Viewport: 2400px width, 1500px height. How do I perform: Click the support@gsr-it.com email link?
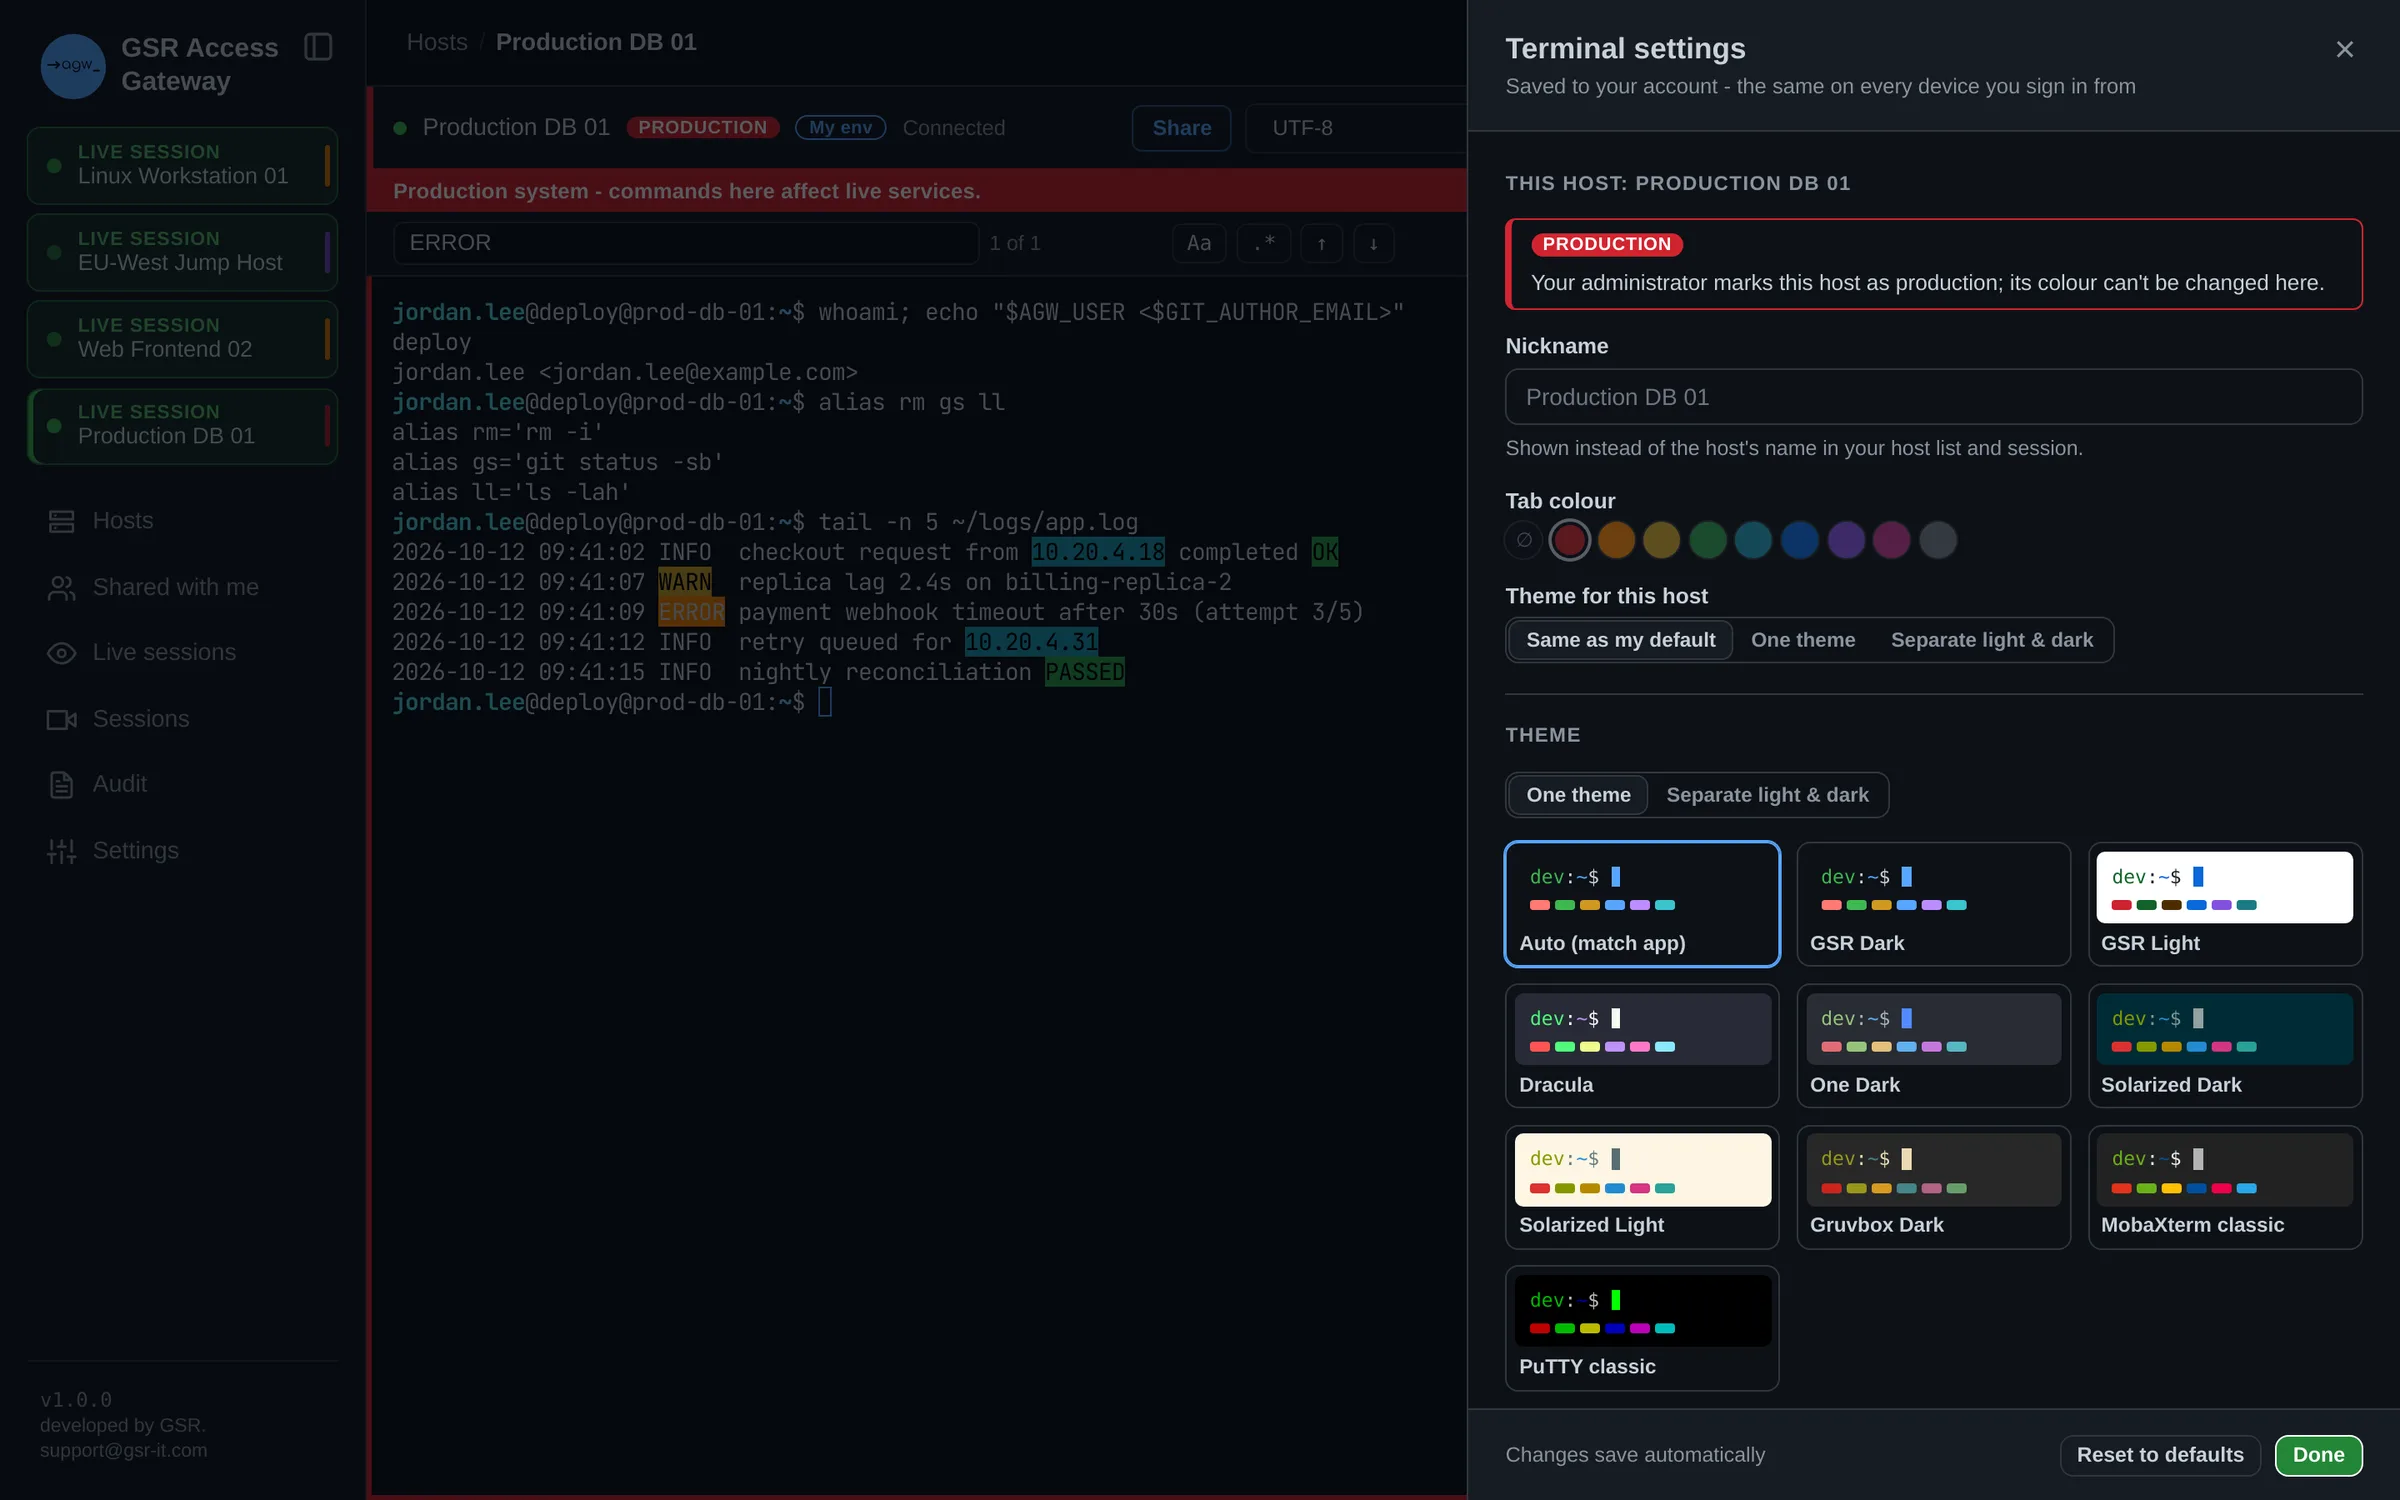coord(123,1450)
